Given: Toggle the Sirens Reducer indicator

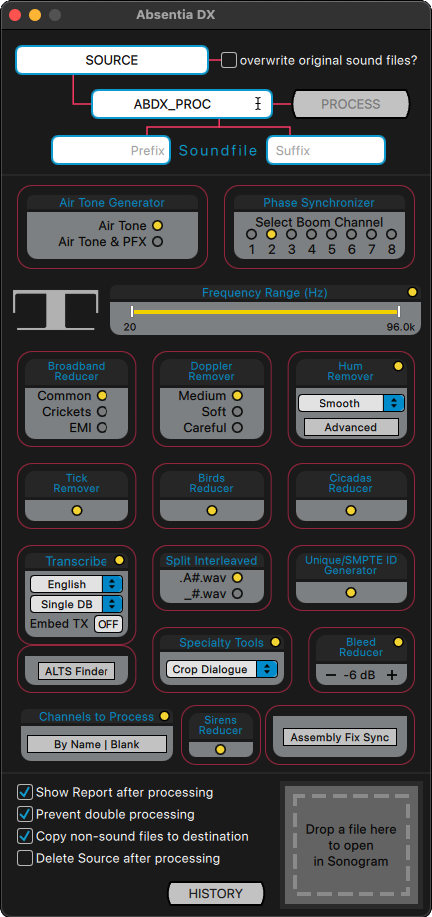Looking at the screenshot, I should [220, 749].
